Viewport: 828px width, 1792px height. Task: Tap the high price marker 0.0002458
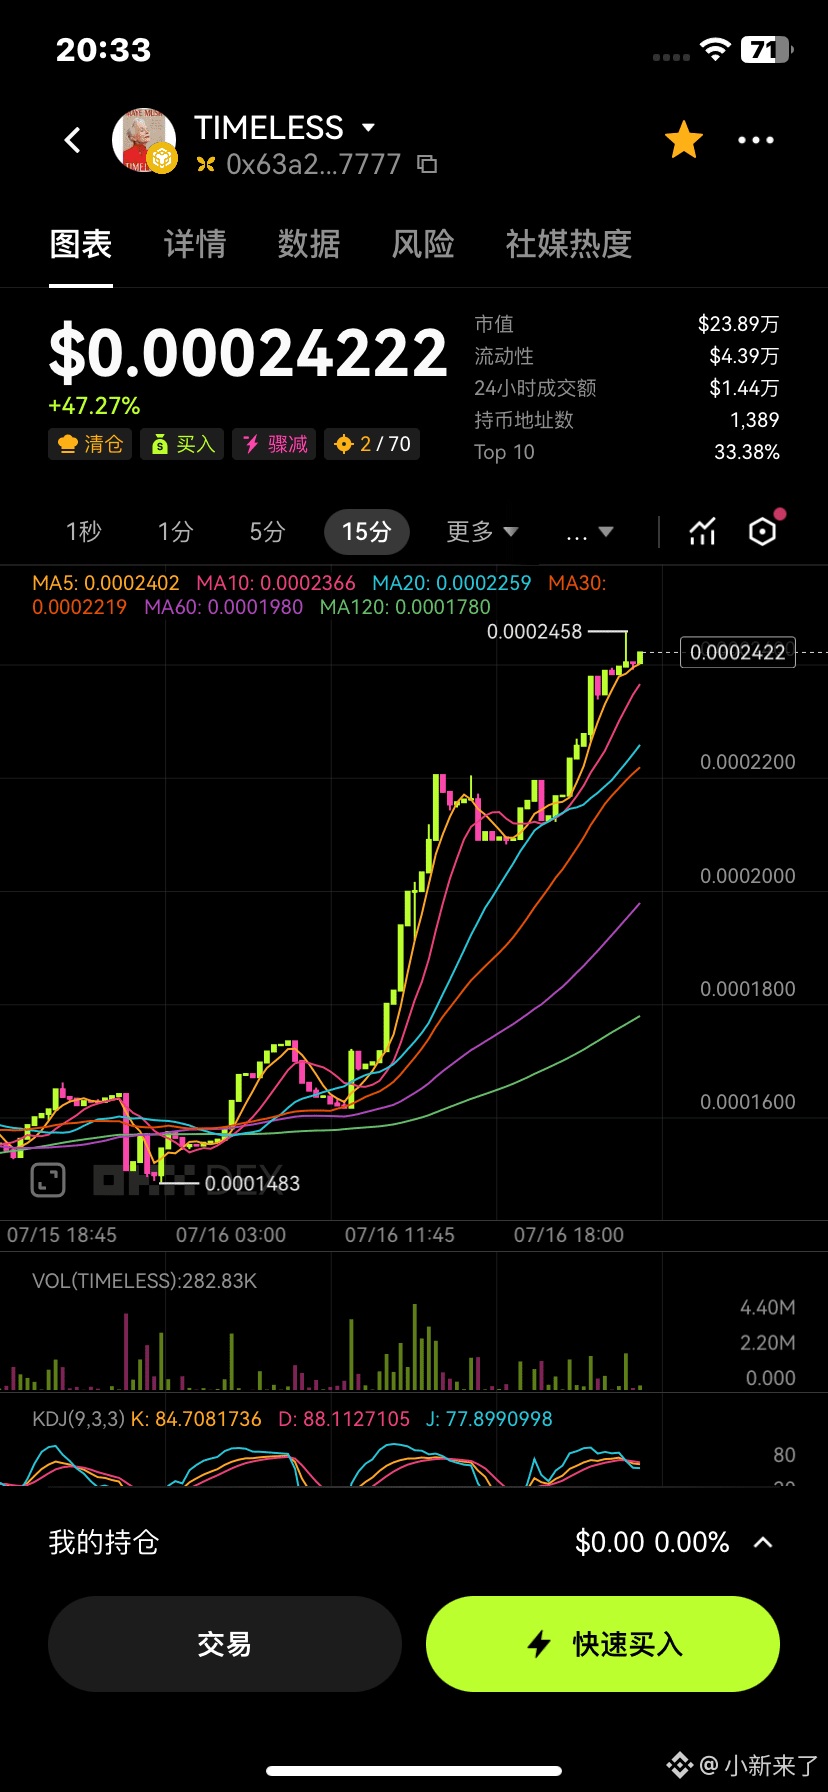pyautogui.click(x=534, y=632)
